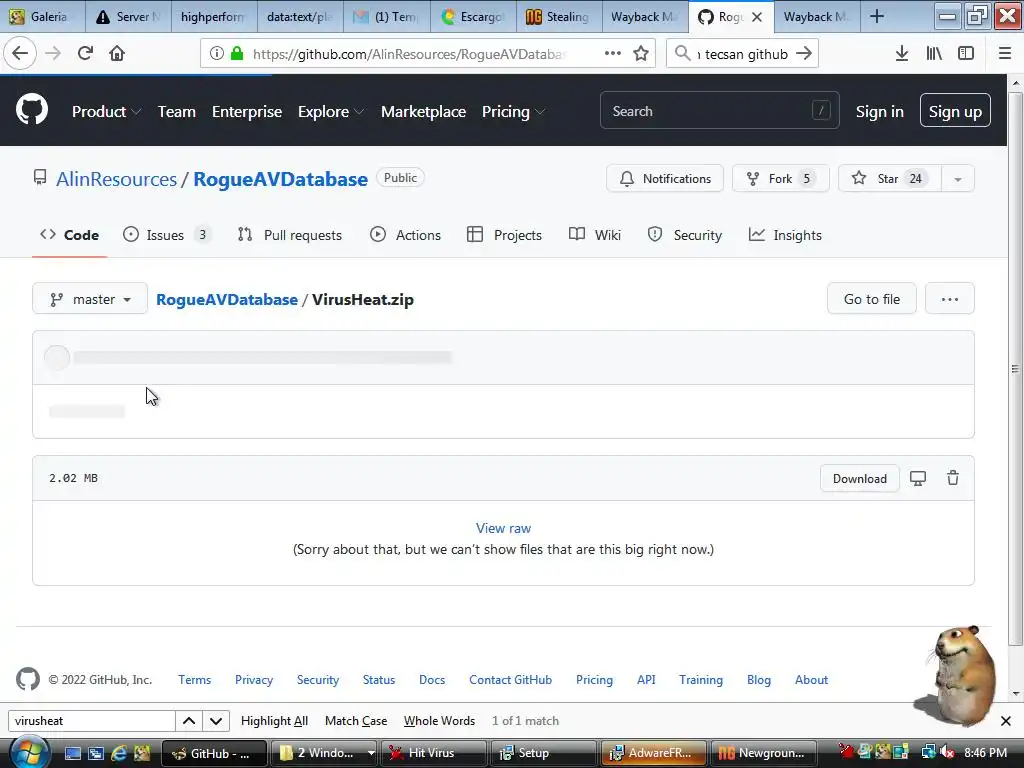
Task: Open a new tab with plus icon
Action: [877, 17]
